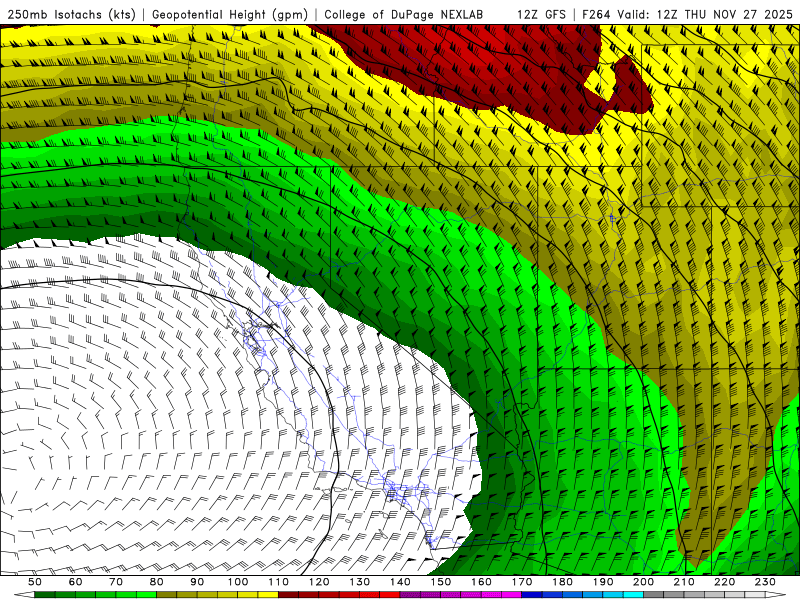Click the '12Z GFS' model run label
Image resolution: width=800 pixels, height=600 pixels.
coord(541,14)
